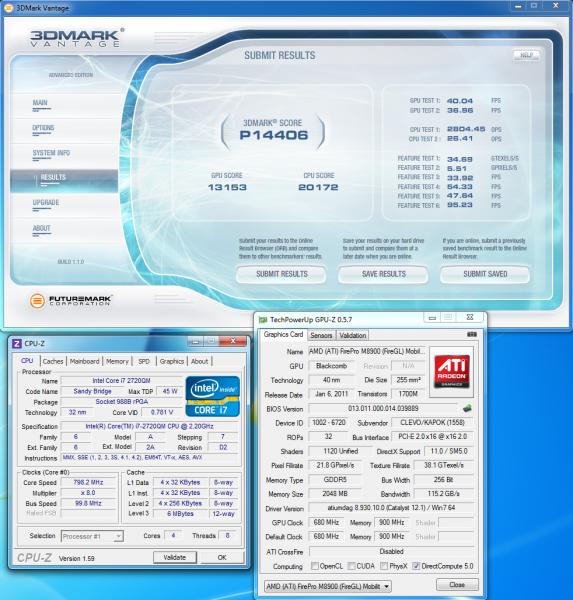Screen dimensions: 573x600
Task: Click the CPU score 20172
Action: 318,187
